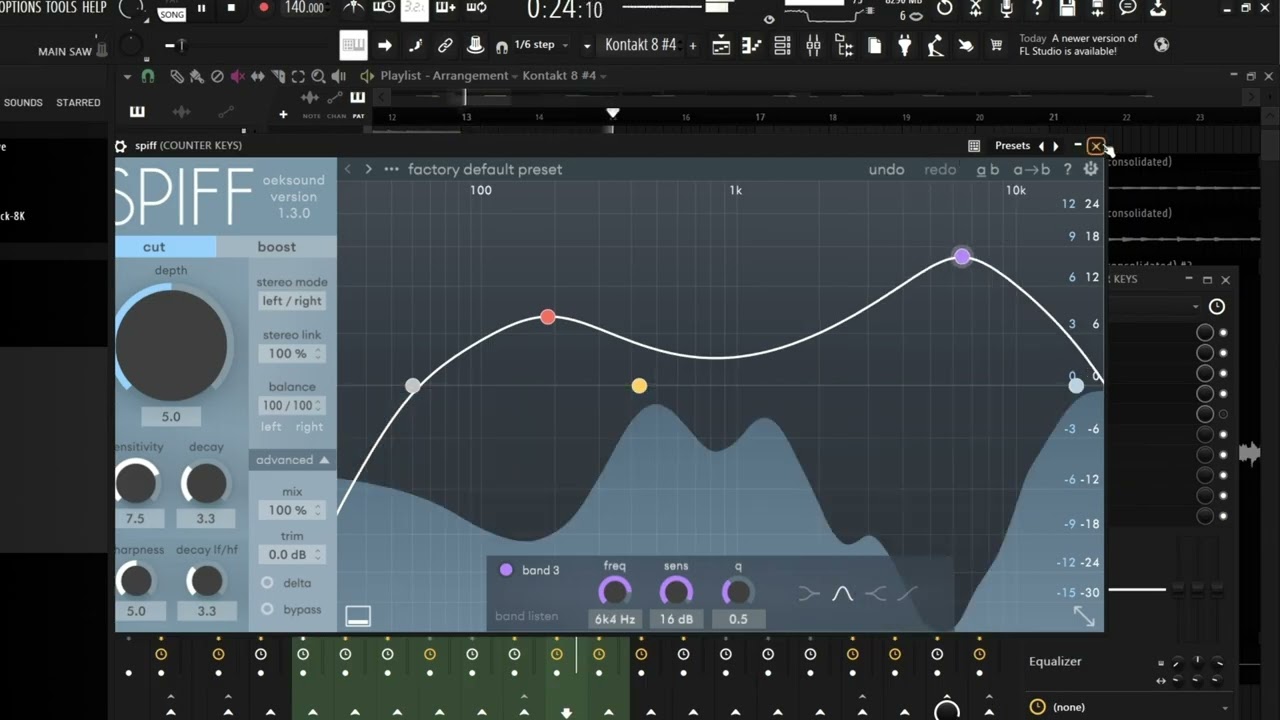Open the Kontakt 8 #4 pattern selector dropdown
Screen dimensions: 1280x720
640,45
